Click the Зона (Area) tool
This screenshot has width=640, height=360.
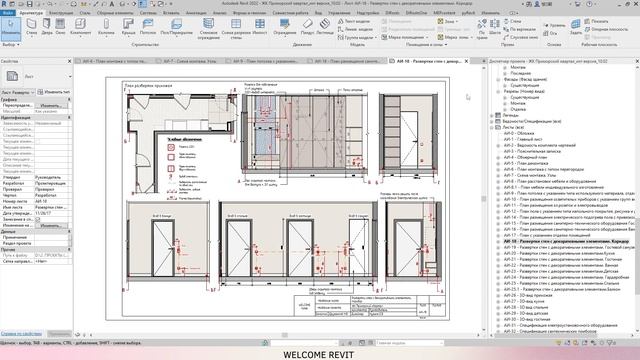448,21
